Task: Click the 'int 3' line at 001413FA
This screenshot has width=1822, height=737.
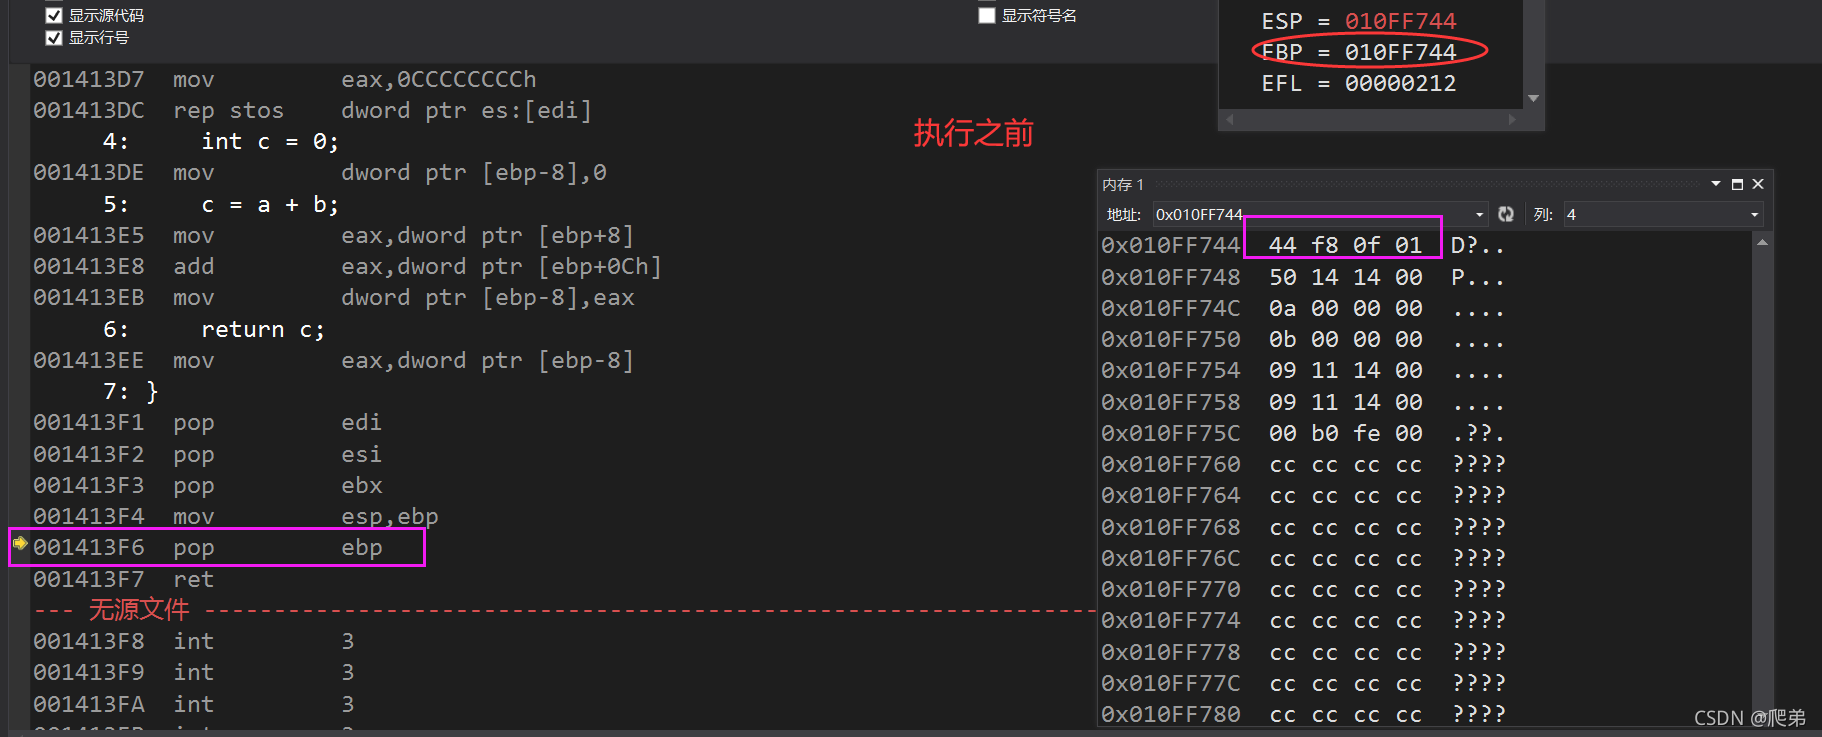Action: pos(193,705)
